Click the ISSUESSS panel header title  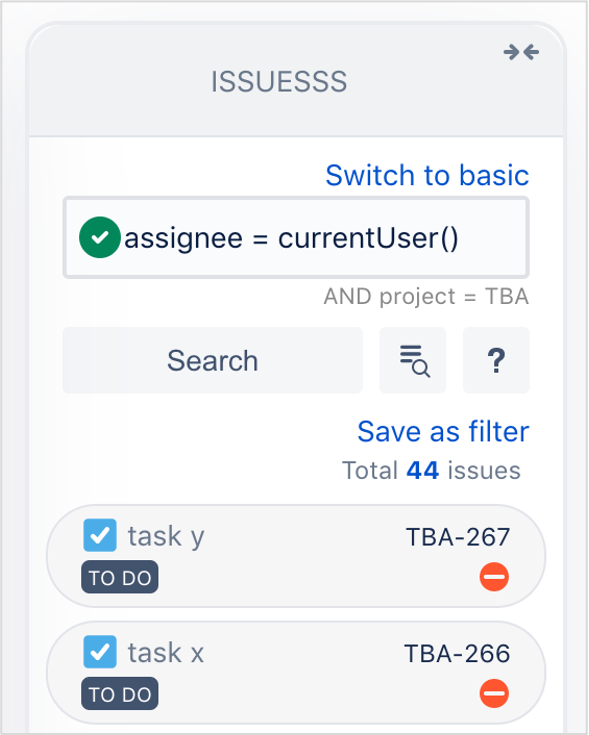point(279,82)
